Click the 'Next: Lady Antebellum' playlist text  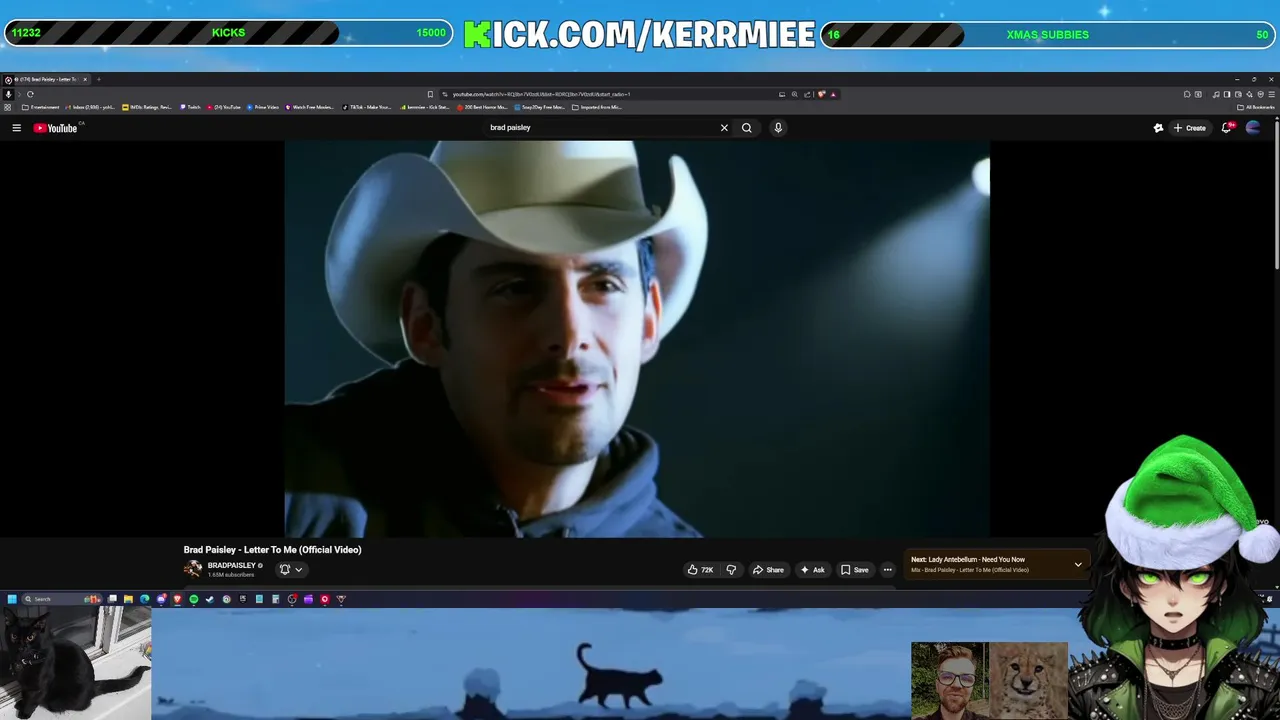[968, 560]
